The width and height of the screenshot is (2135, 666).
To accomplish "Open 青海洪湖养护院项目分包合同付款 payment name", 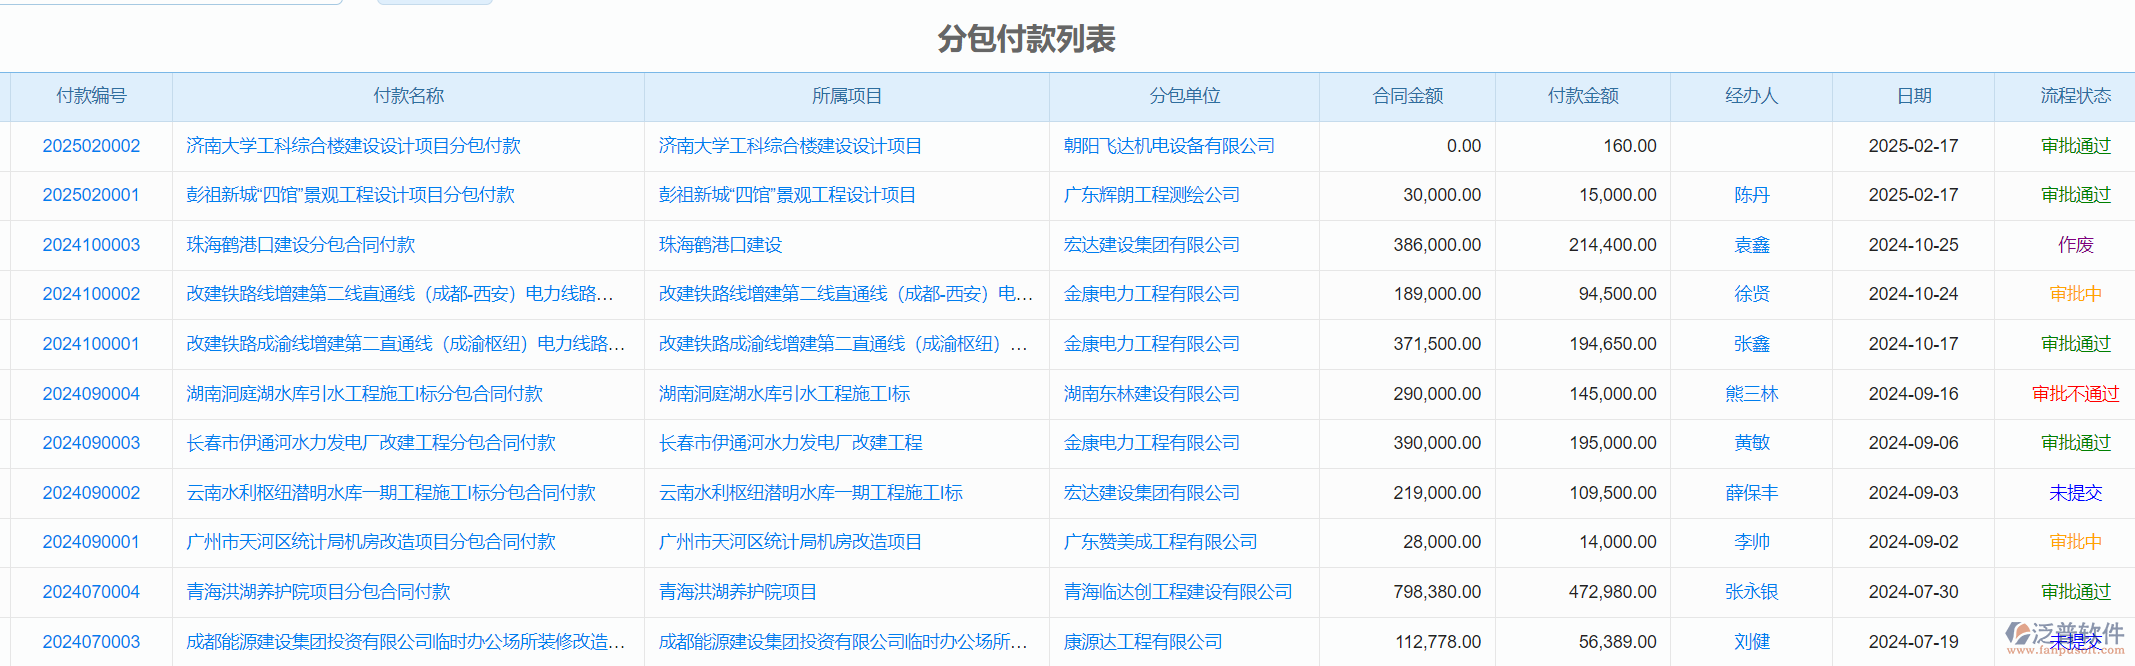I will [x=318, y=592].
